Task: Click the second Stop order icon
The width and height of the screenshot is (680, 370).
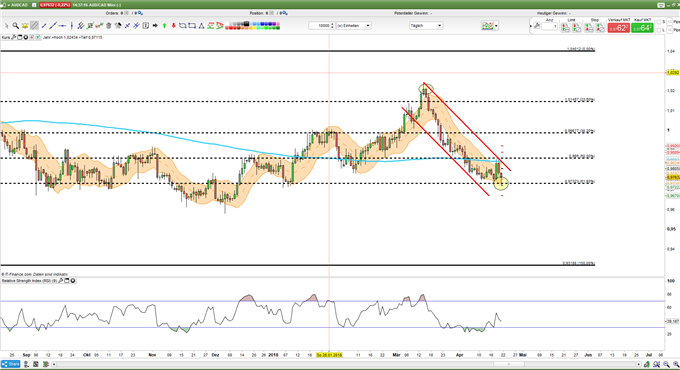Action: (600, 28)
